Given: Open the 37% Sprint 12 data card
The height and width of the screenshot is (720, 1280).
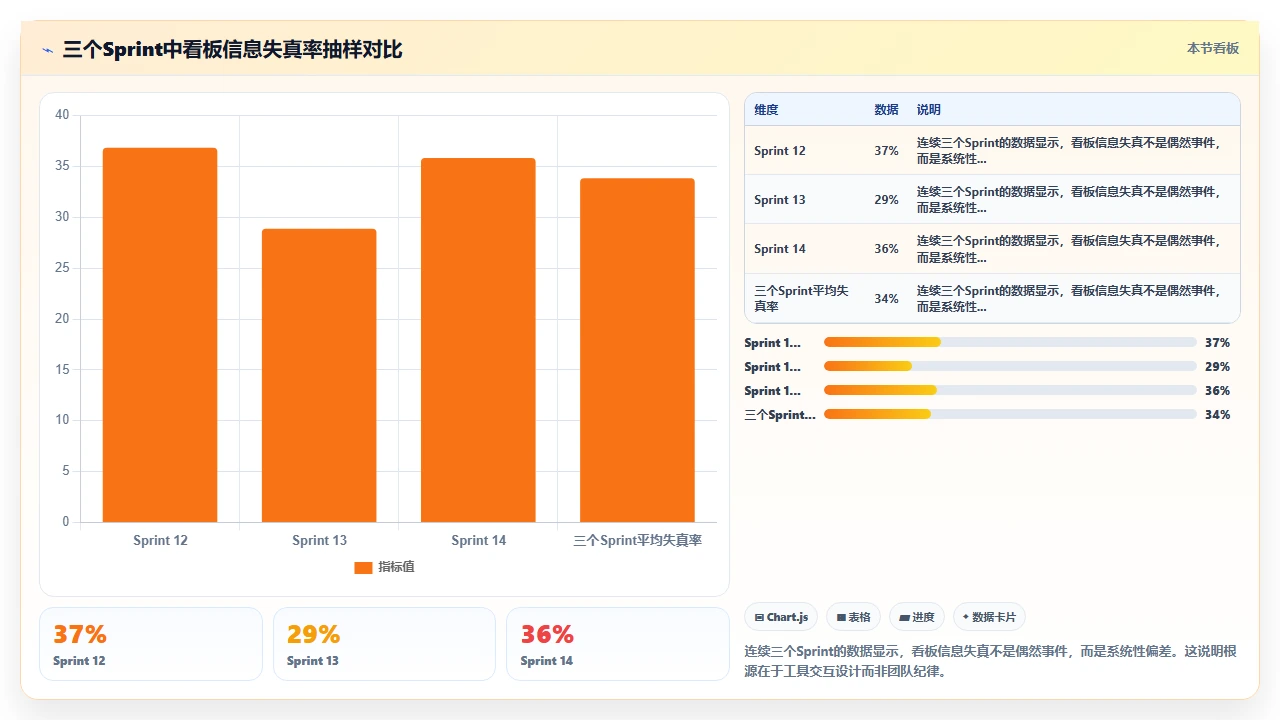Looking at the screenshot, I should click(151, 644).
